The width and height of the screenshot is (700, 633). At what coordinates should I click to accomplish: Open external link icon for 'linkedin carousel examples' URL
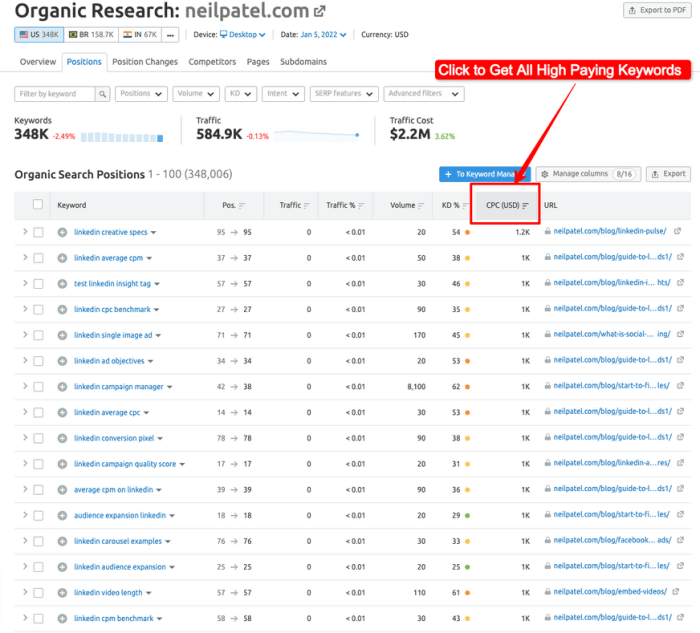680,540
